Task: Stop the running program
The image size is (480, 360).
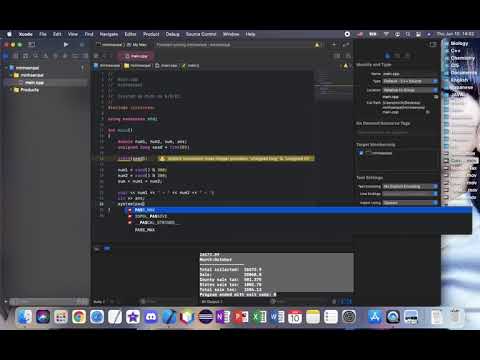Action: click(x=82, y=44)
